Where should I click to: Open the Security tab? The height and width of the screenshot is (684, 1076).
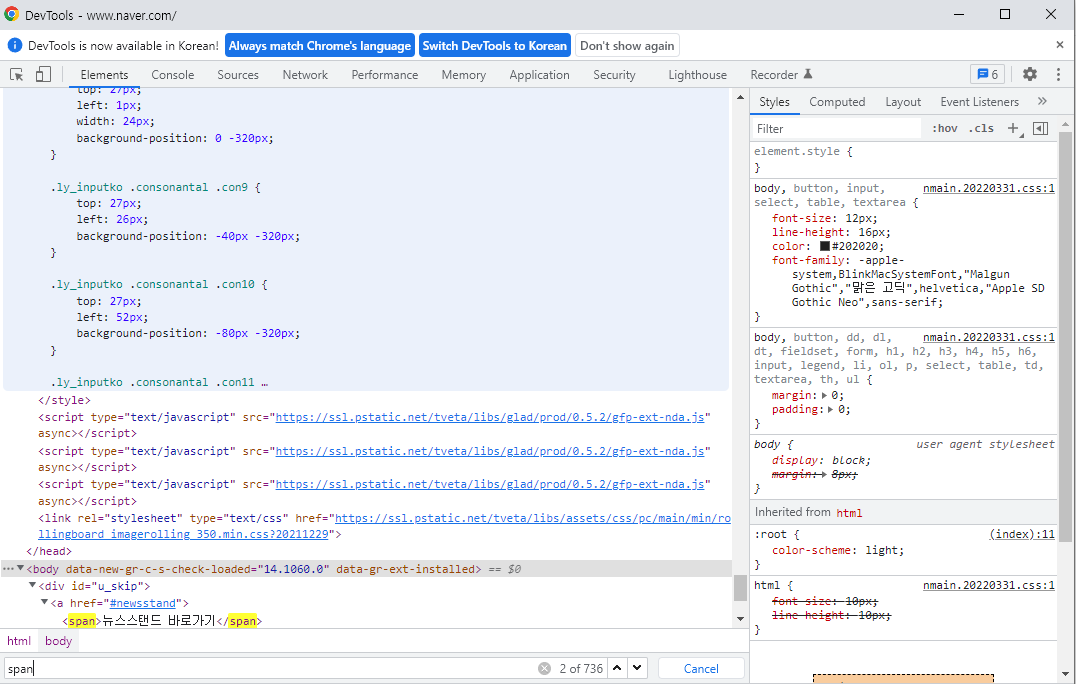[614, 75]
